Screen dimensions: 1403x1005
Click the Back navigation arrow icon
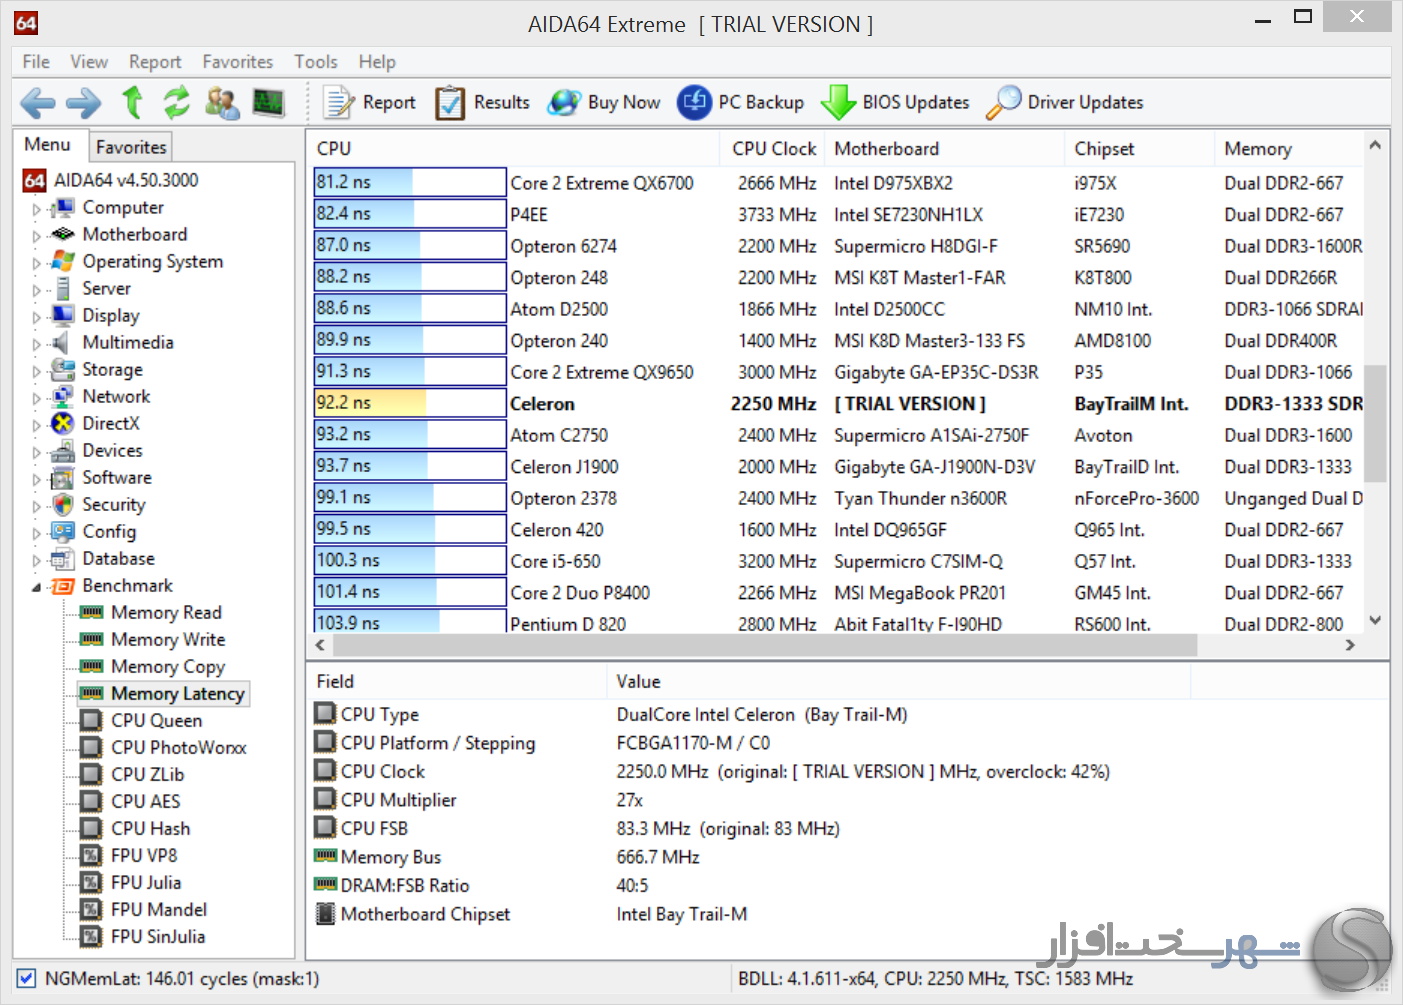(x=37, y=102)
